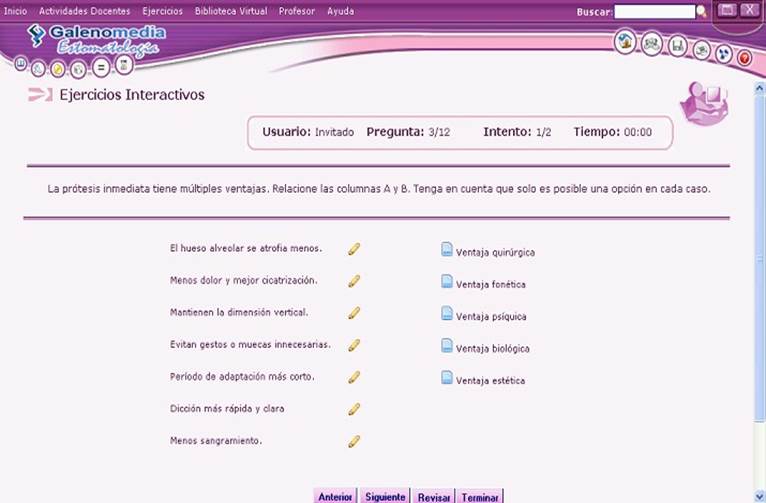Click the pencil beside 'El hueso alveolar se atrofia menos'

click(x=354, y=249)
